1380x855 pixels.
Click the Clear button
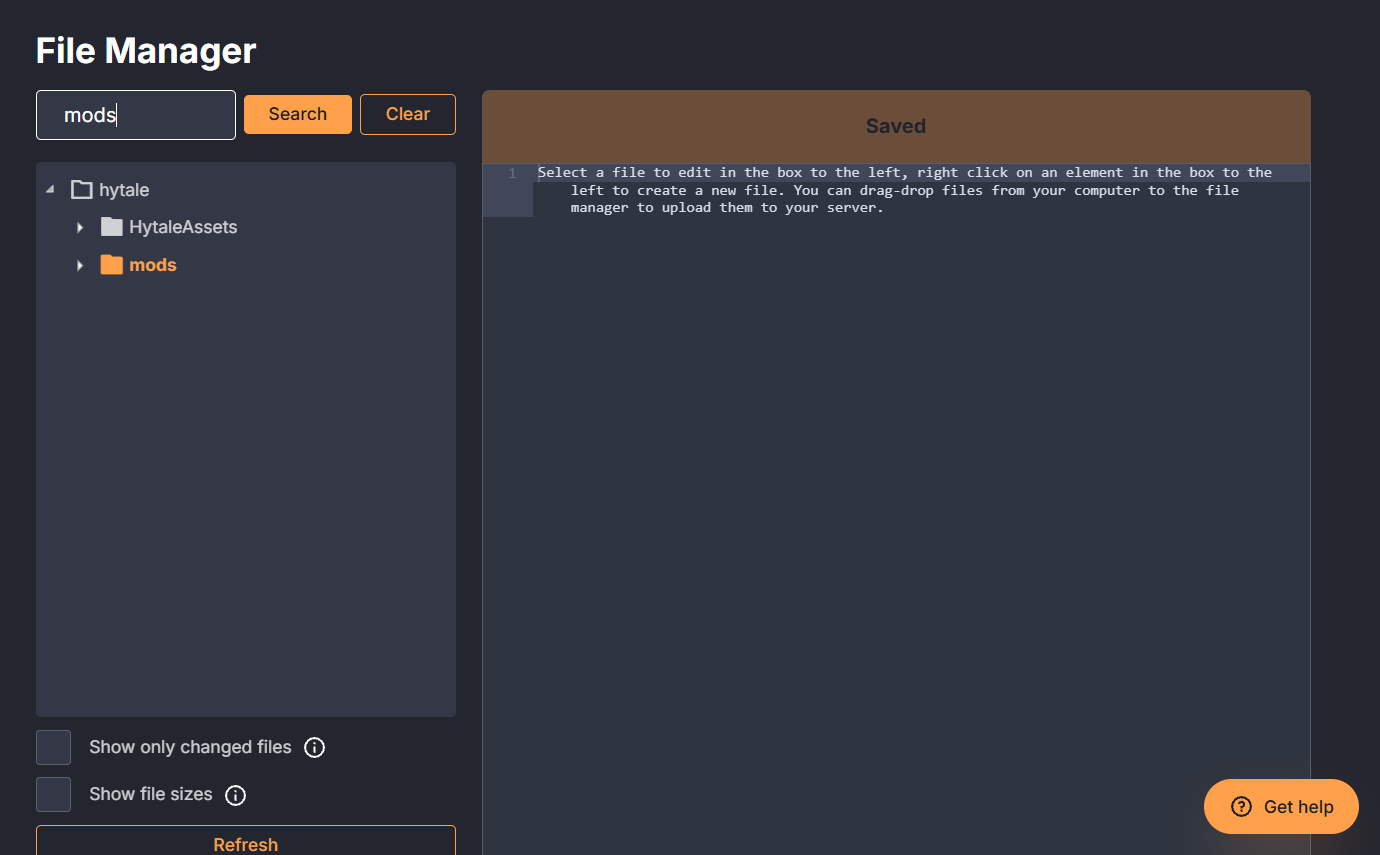coord(407,114)
